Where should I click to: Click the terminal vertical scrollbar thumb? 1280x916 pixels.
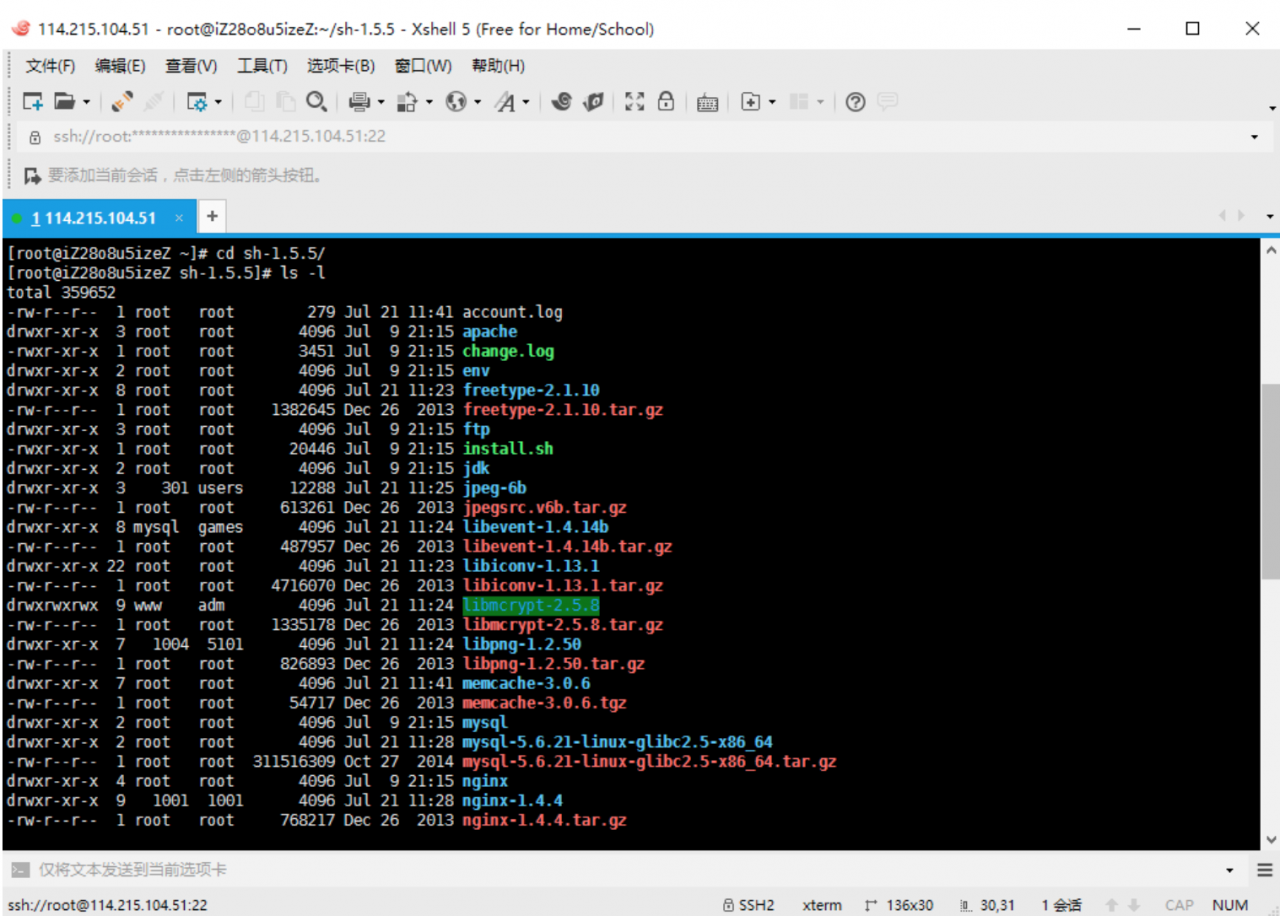(x=1270, y=481)
